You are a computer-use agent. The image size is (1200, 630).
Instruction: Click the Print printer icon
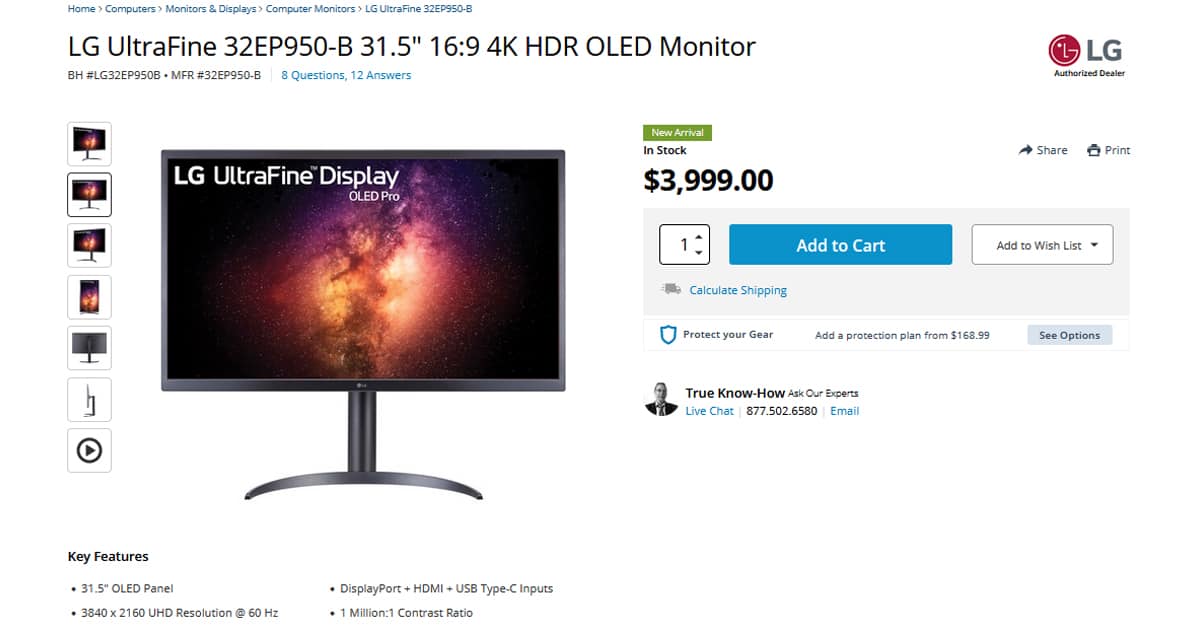(x=1094, y=150)
